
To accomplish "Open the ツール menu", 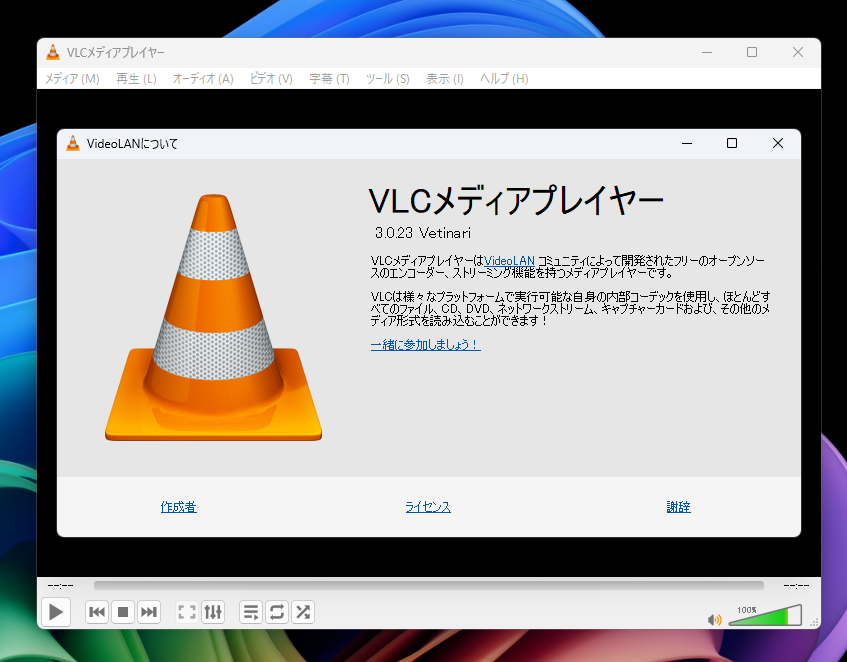I will pyautogui.click(x=387, y=78).
